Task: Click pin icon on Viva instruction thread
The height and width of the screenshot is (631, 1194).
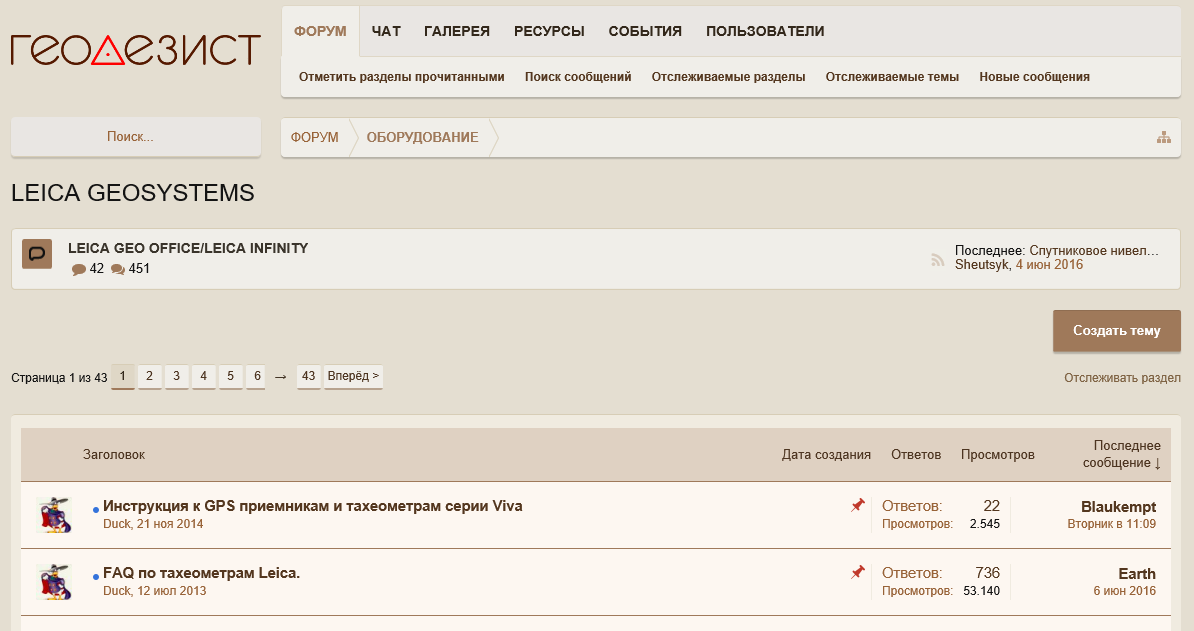Action: (857, 505)
